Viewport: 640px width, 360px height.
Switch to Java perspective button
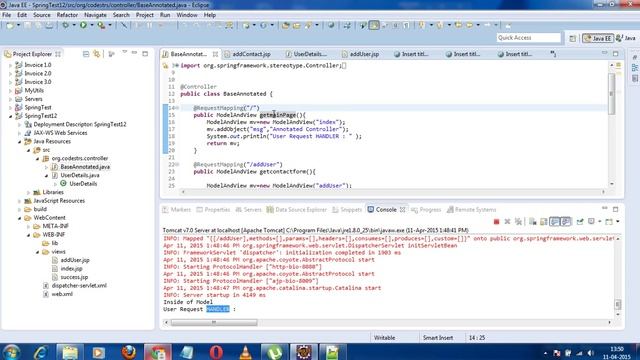click(626, 38)
